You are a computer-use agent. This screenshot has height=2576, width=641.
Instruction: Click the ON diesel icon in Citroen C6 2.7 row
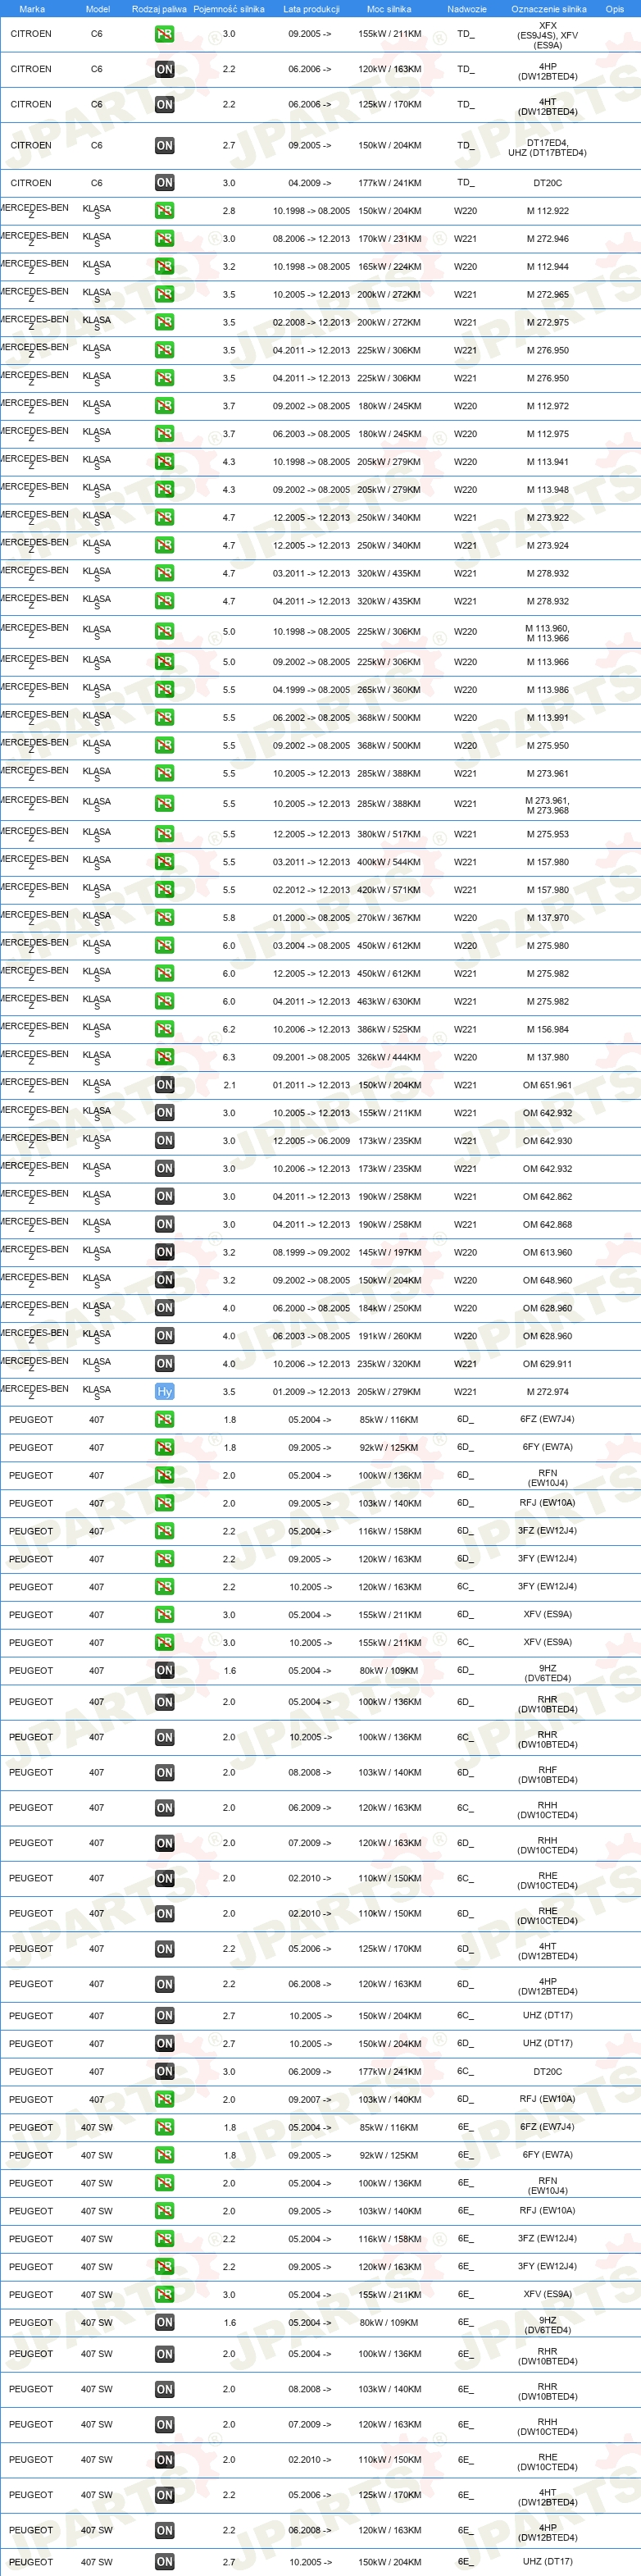pos(165,146)
